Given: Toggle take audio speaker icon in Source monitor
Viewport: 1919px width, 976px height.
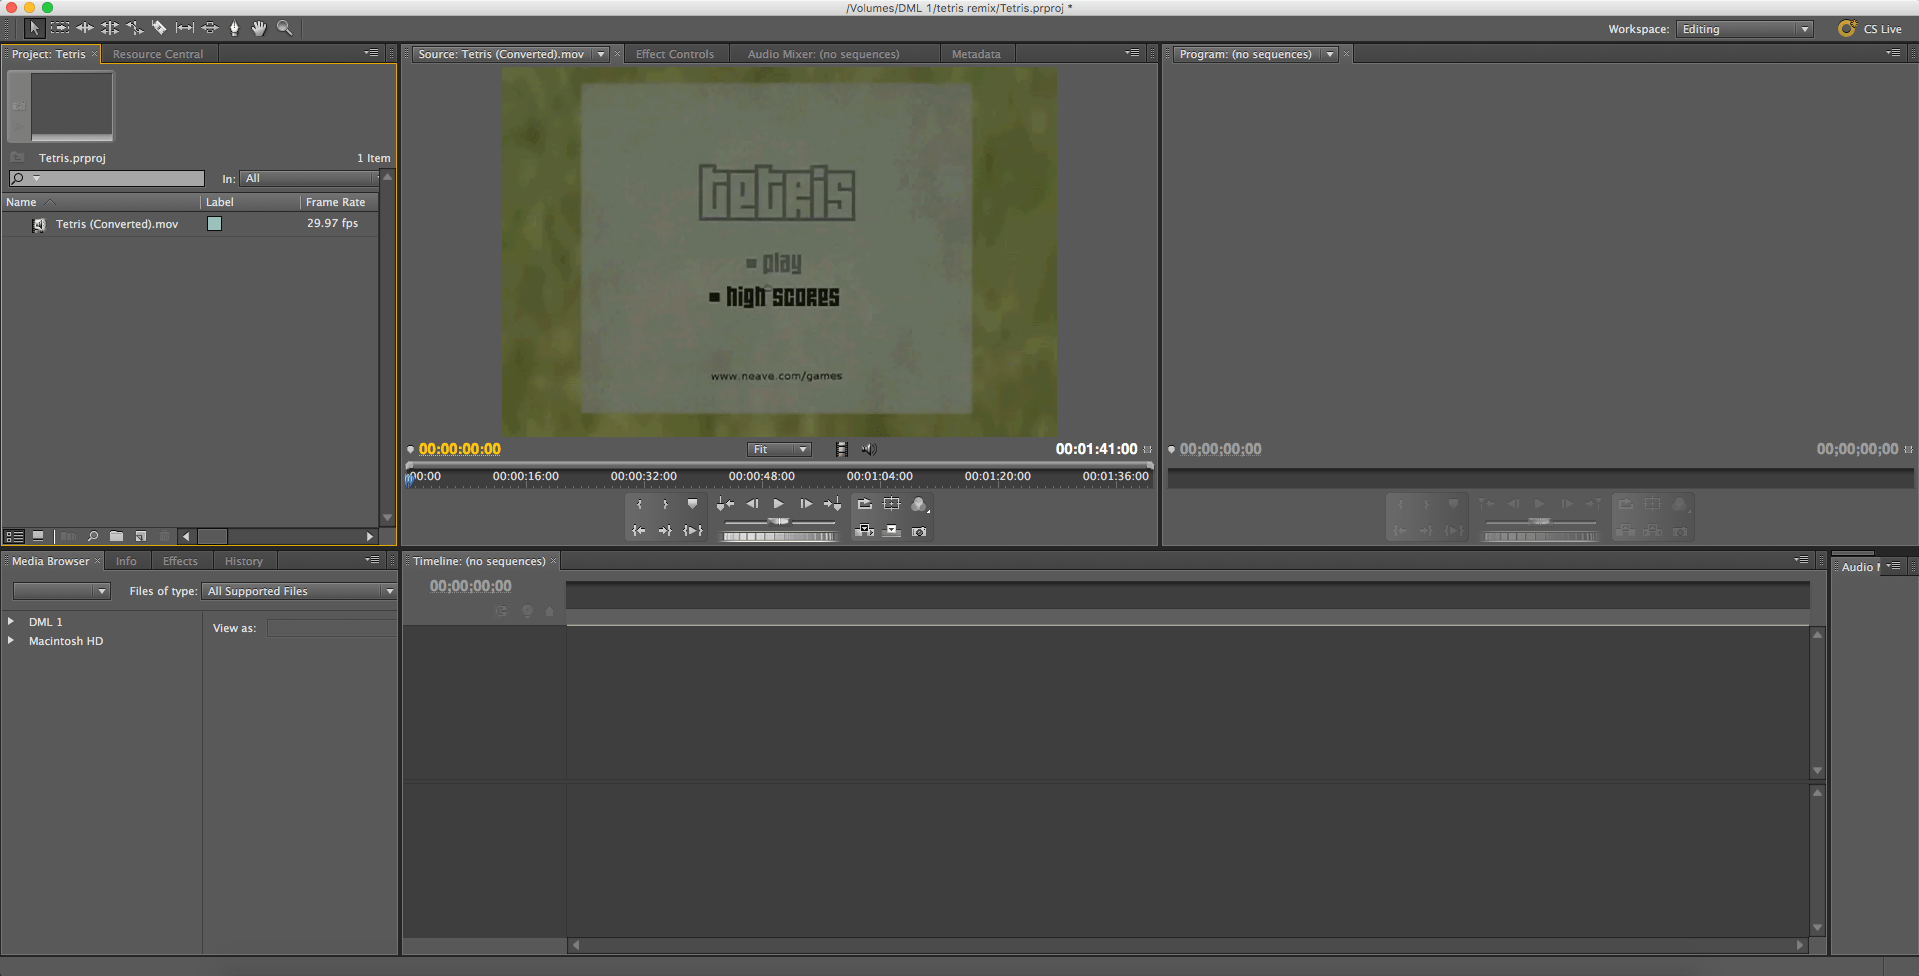Looking at the screenshot, I should click(x=868, y=450).
